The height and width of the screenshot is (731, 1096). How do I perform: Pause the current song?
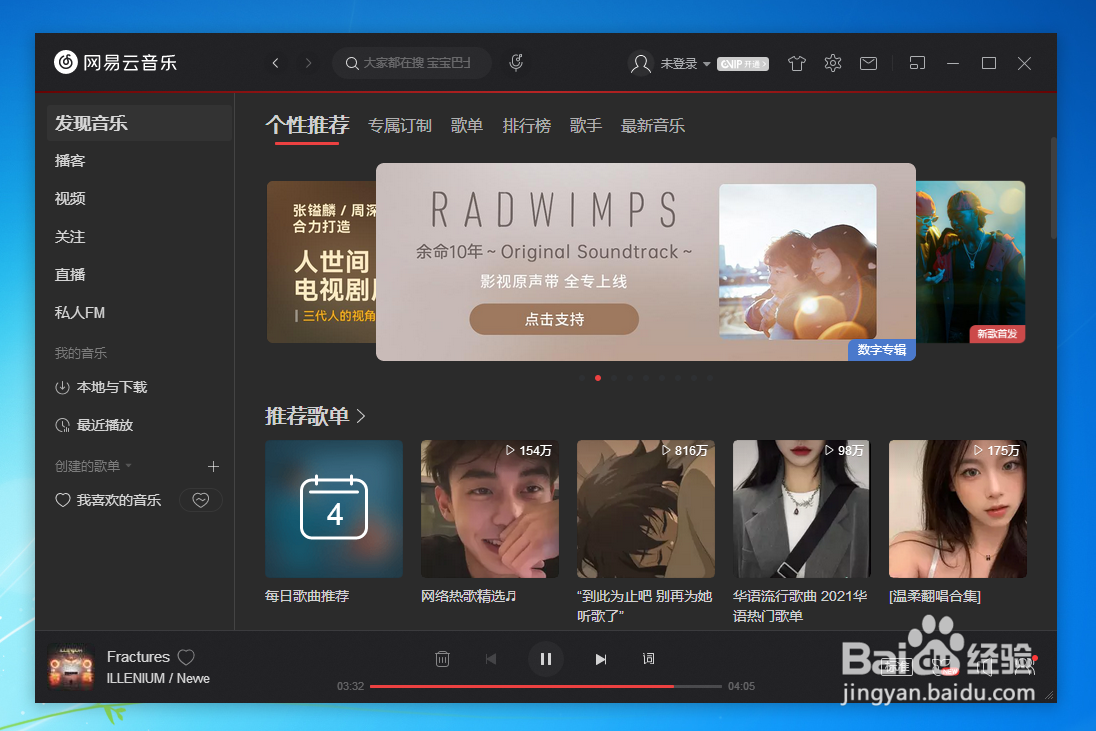tap(546, 659)
